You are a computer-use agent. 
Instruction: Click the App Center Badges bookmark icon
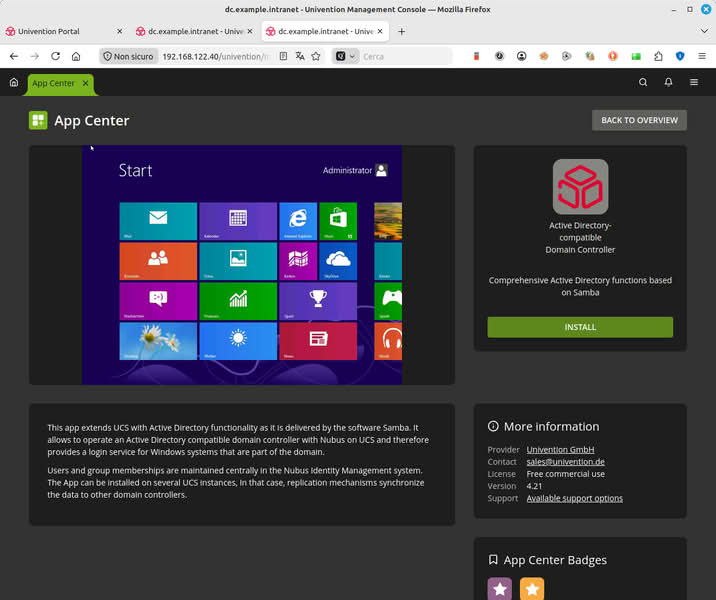493,559
